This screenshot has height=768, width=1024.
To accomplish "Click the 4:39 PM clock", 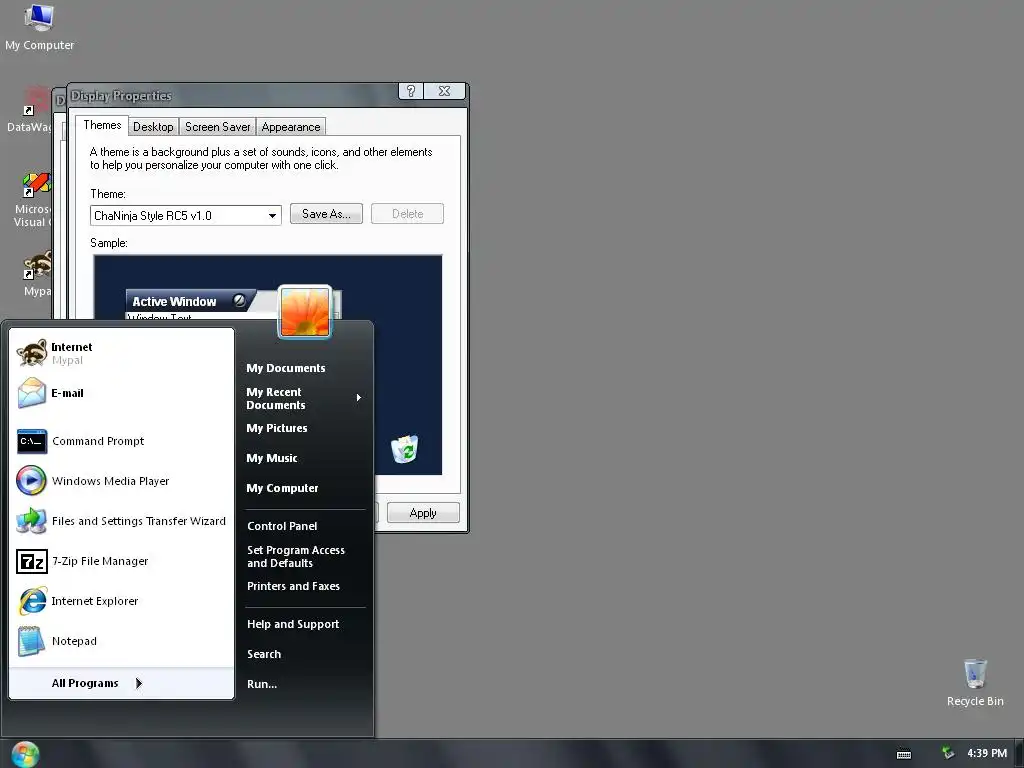I will click(987, 753).
